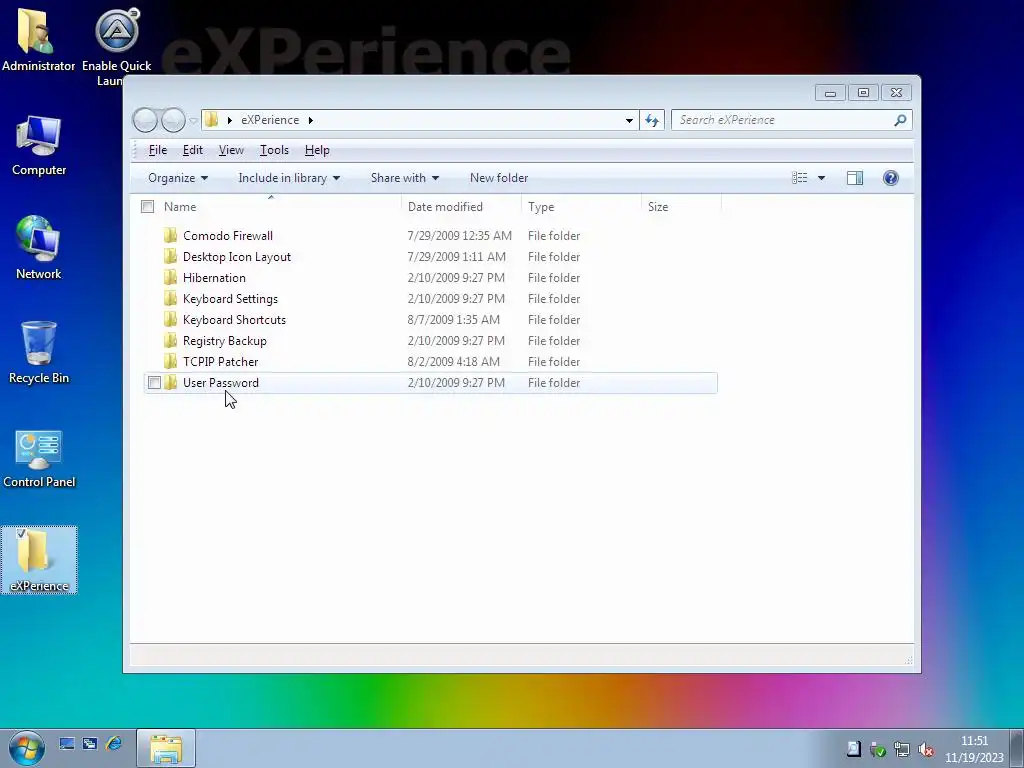Open the Help menu

[317, 150]
